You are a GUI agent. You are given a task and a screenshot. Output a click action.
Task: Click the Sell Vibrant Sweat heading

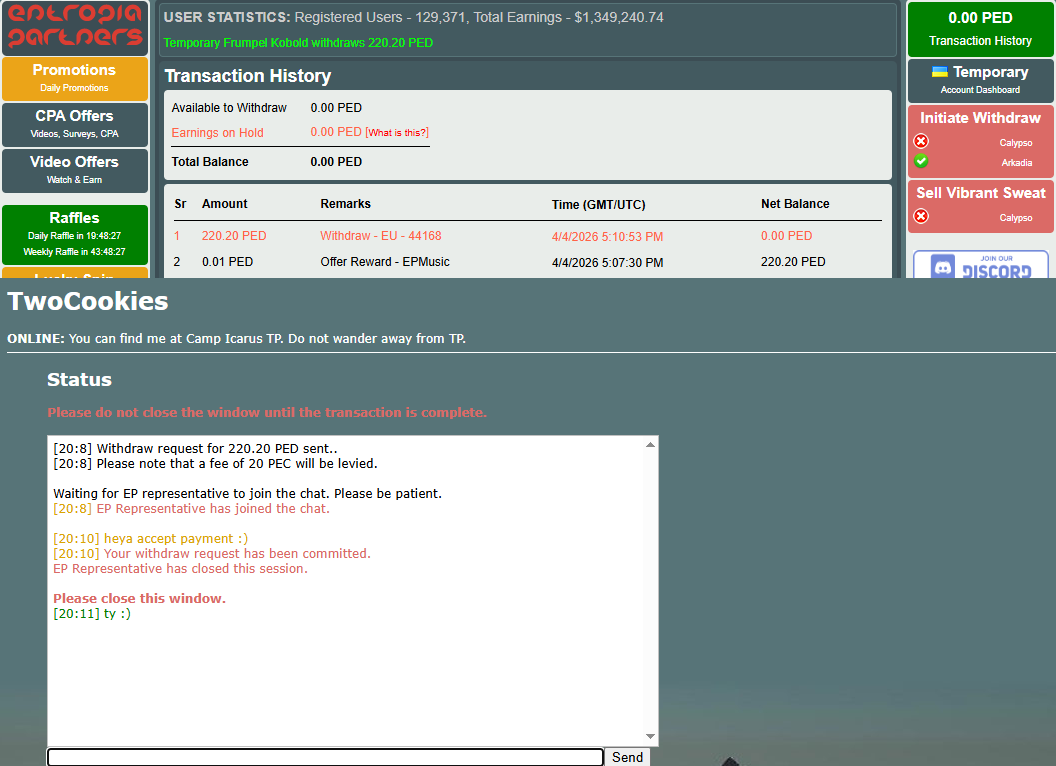click(981, 193)
